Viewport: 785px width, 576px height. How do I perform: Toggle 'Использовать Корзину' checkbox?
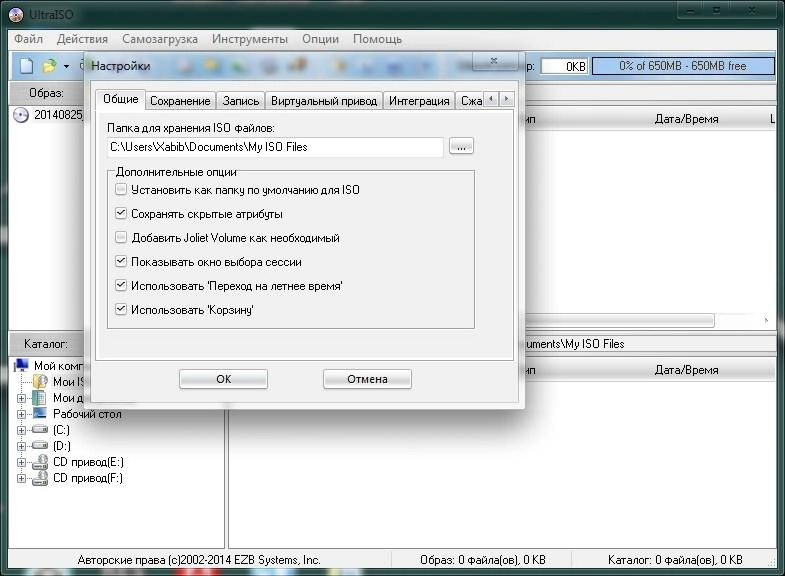(121, 309)
